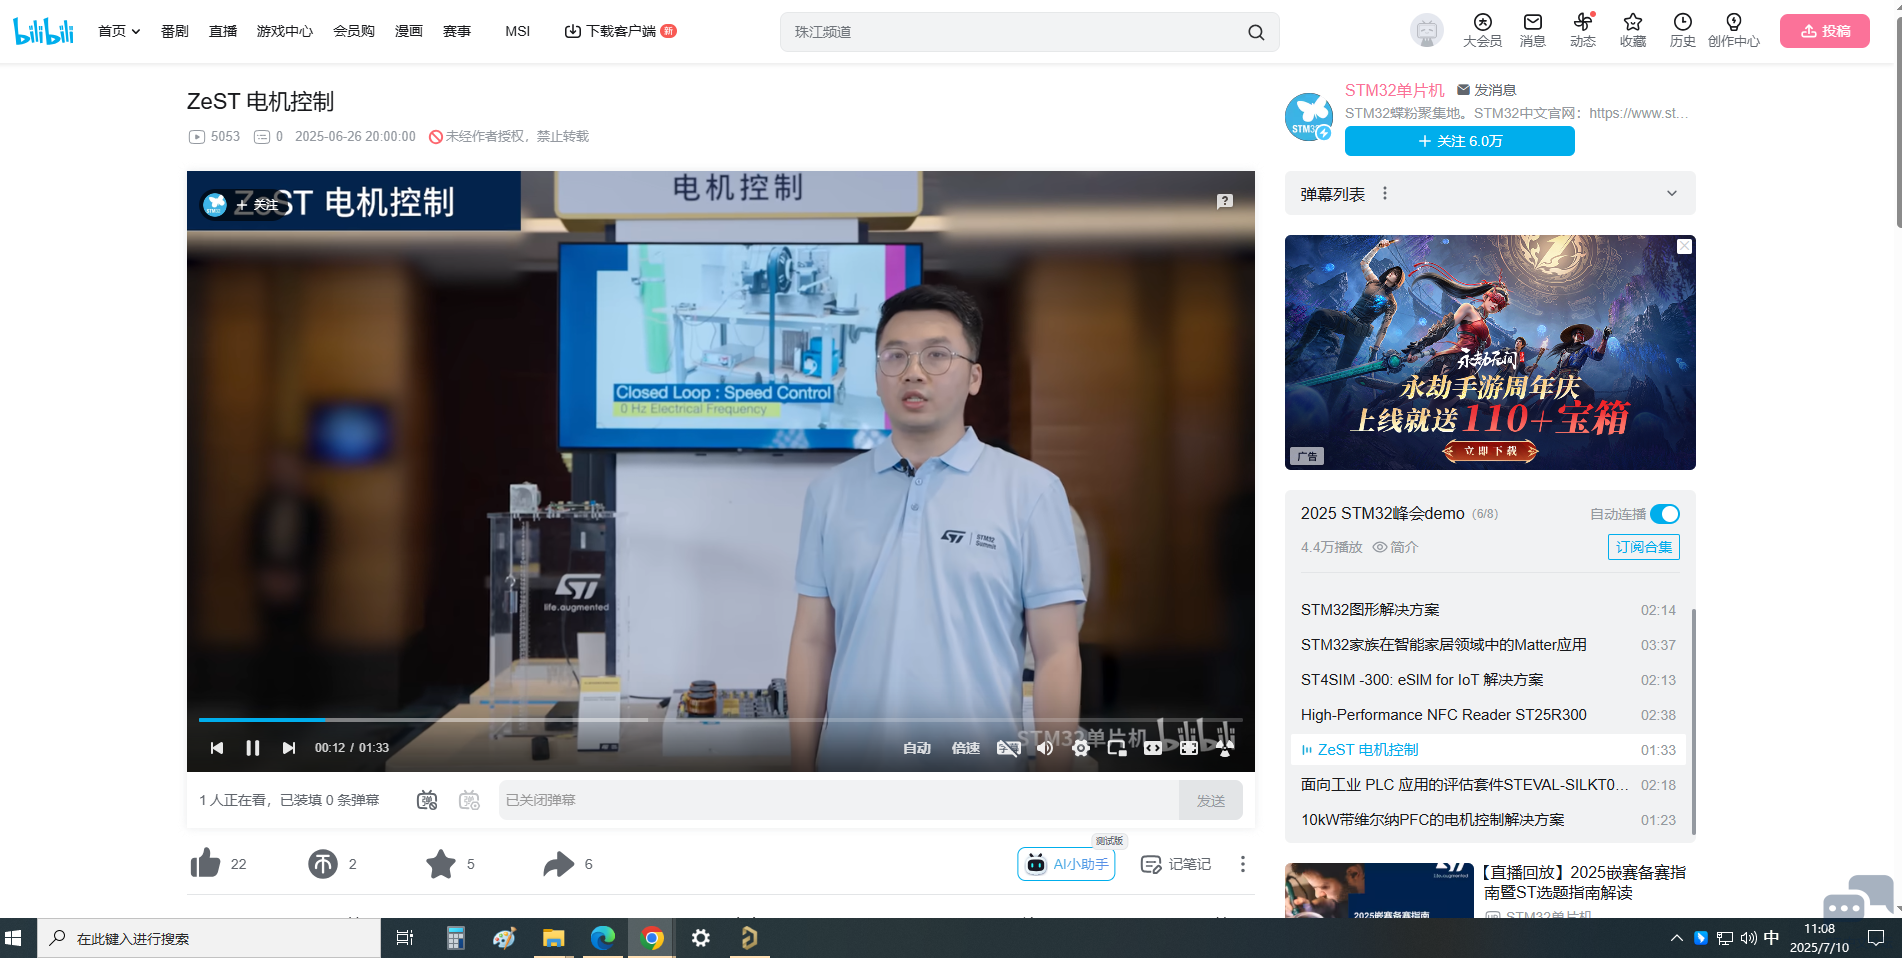Skip to the next video

[x=289, y=747]
